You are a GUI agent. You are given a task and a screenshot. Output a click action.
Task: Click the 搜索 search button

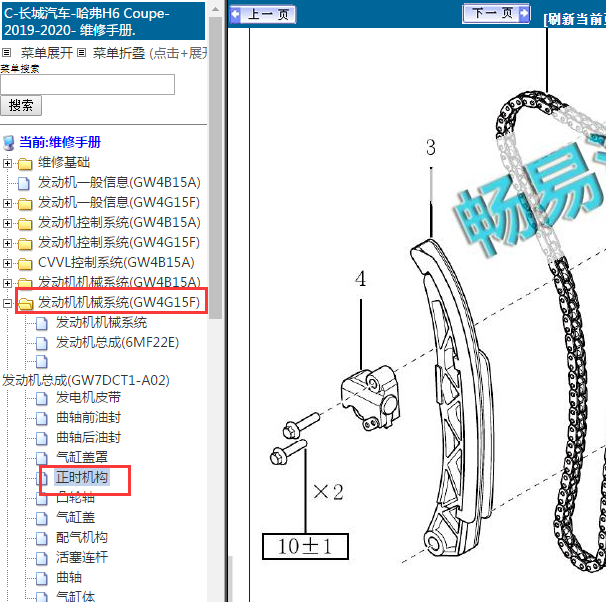(21, 105)
